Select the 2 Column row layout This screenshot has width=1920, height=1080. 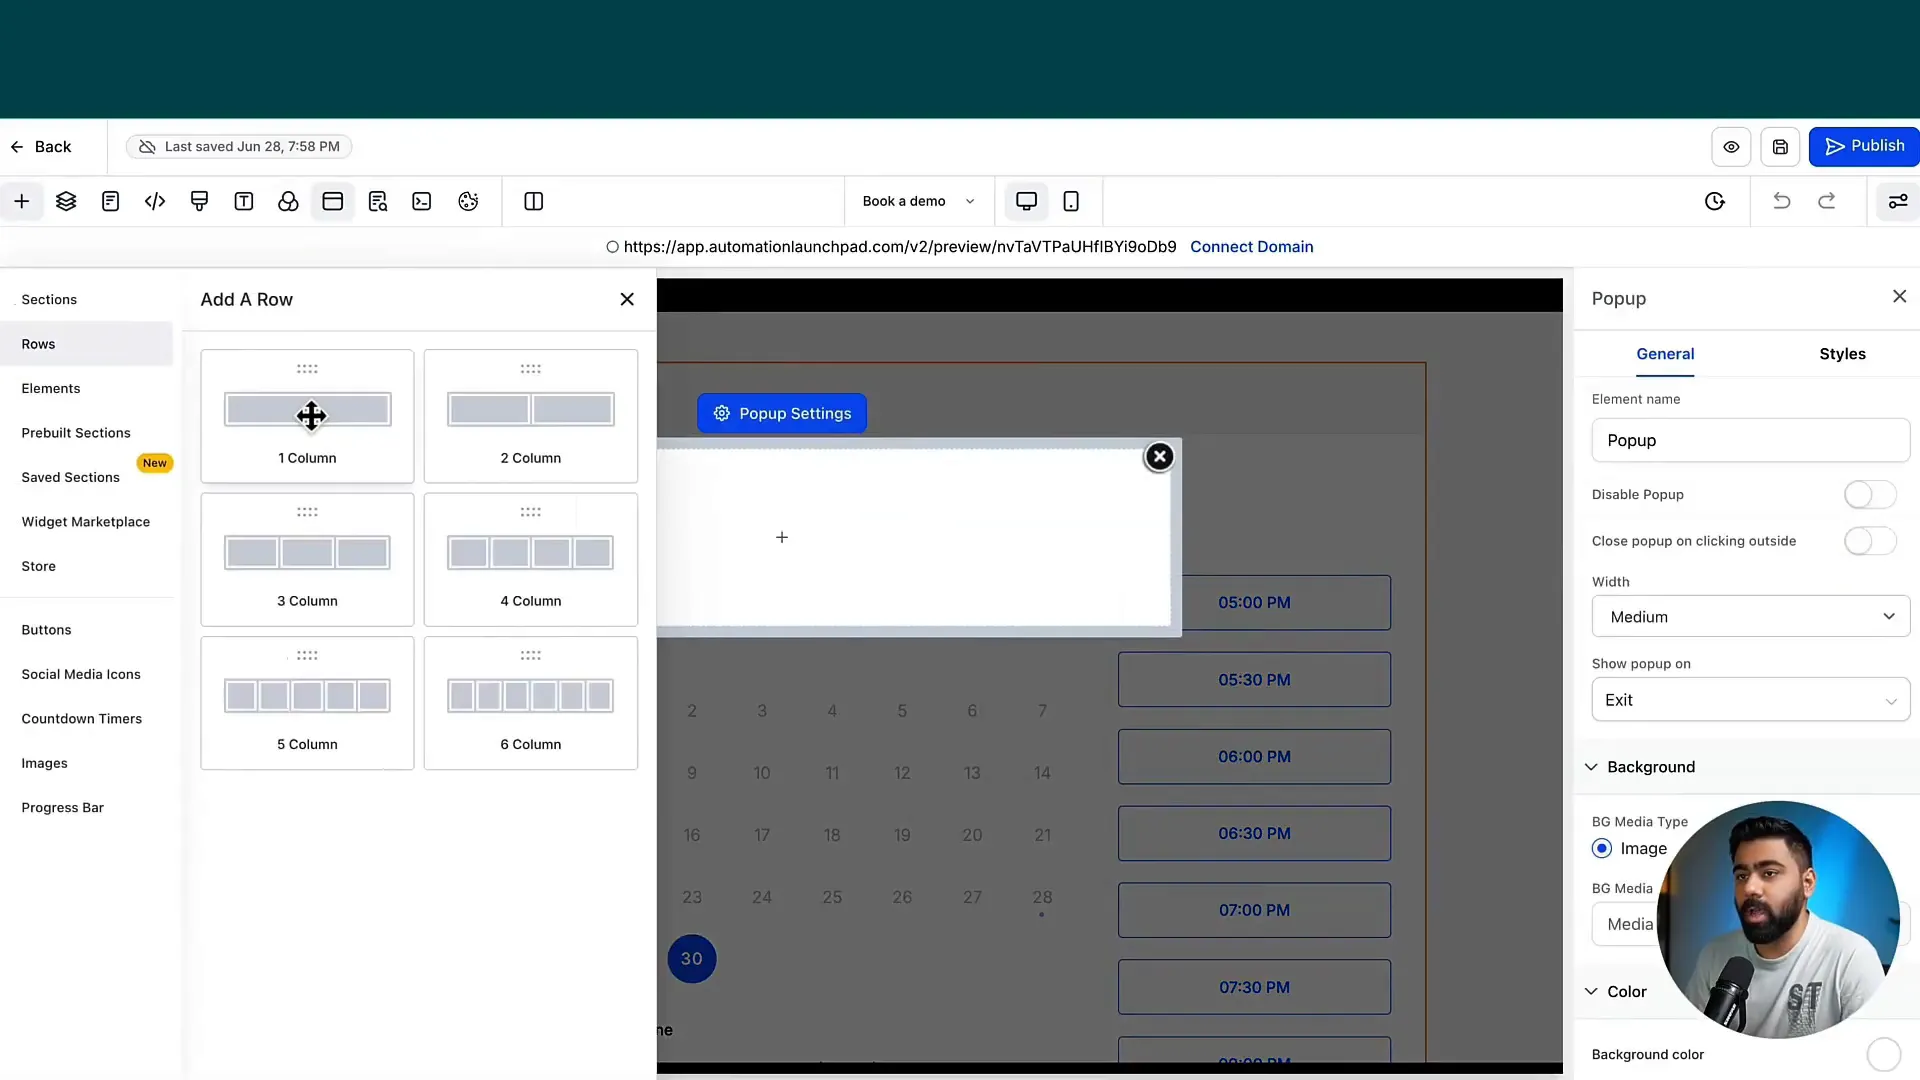[x=531, y=416]
